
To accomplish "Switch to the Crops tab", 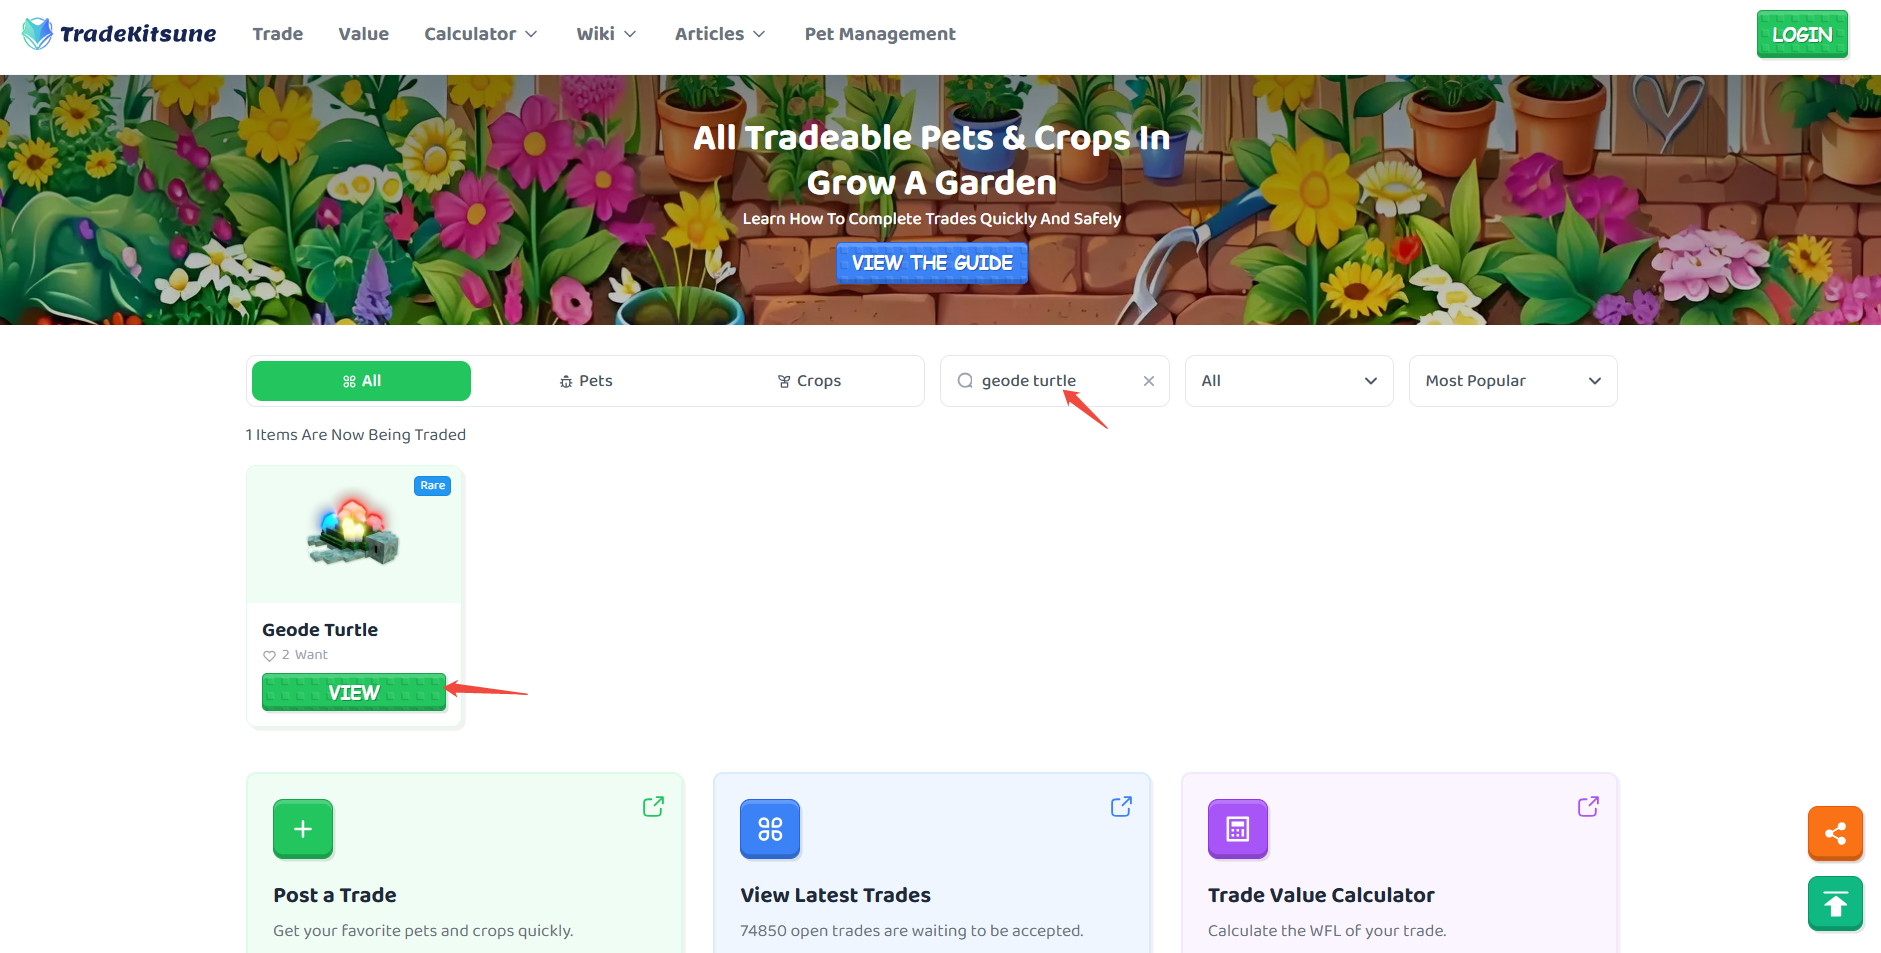I will tap(809, 381).
